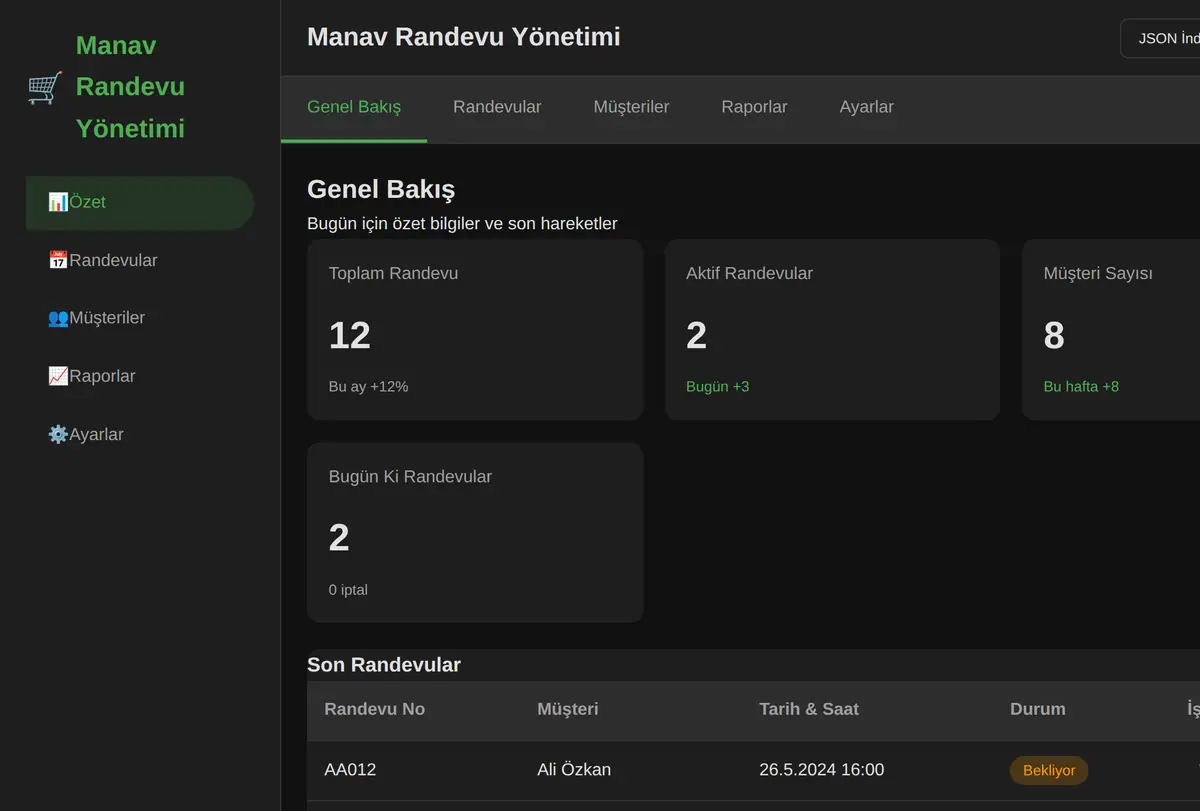Click the Tarih & Saat column header

point(809,709)
